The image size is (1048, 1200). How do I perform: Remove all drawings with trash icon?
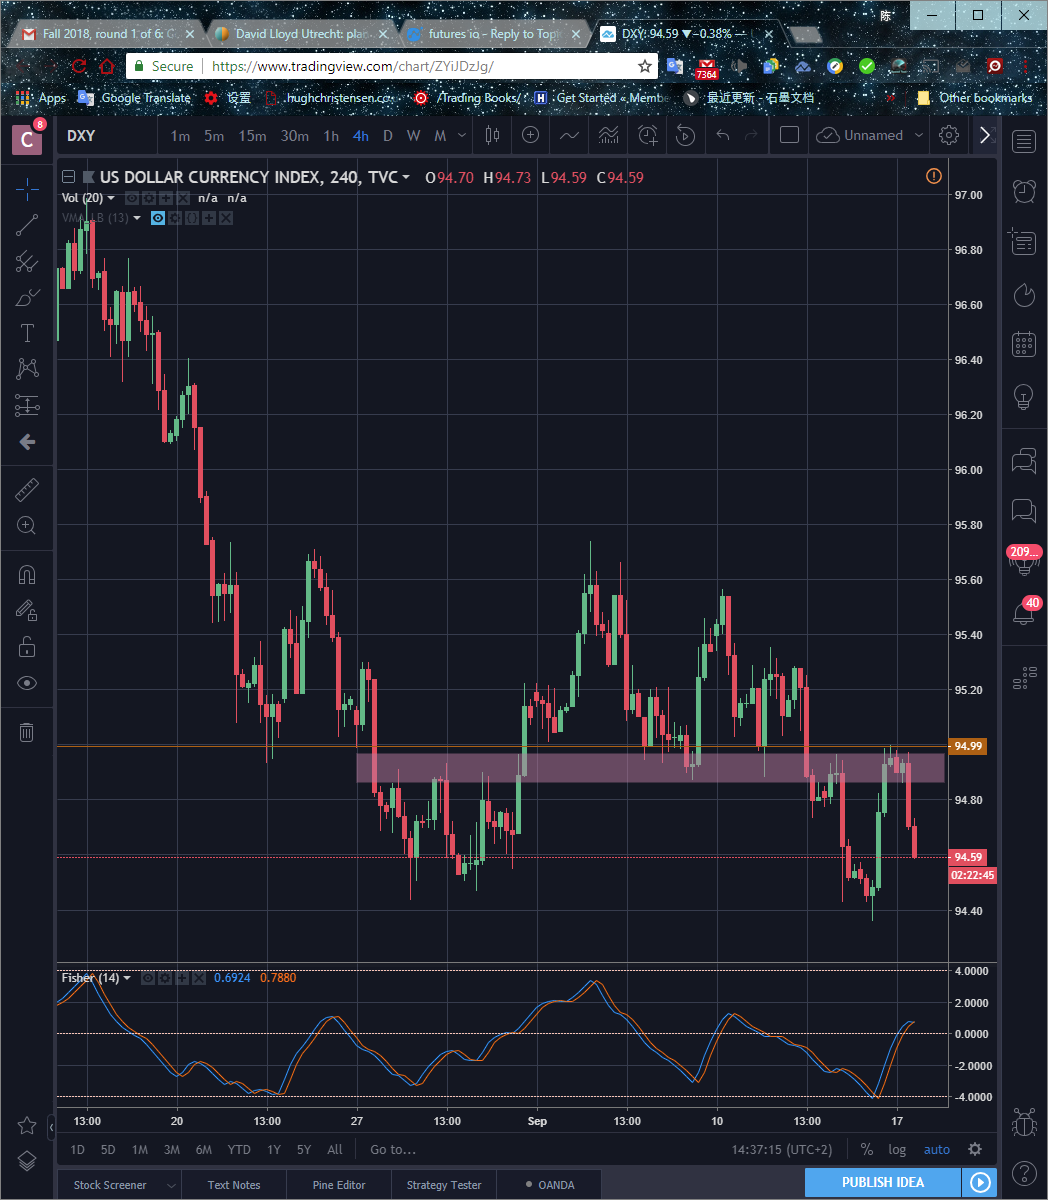(x=27, y=732)
